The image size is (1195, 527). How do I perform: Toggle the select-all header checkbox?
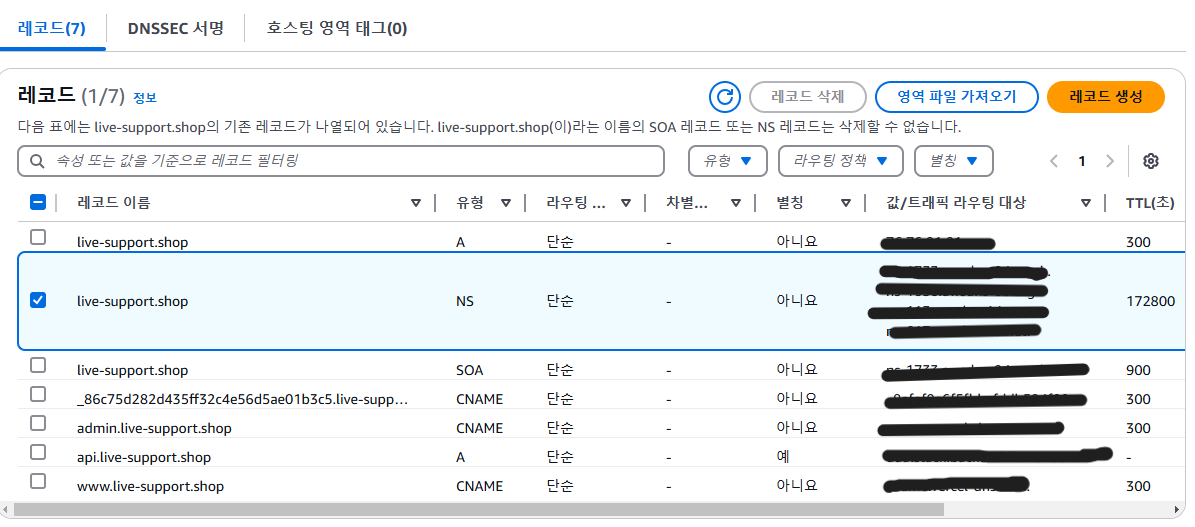[38, 203]
